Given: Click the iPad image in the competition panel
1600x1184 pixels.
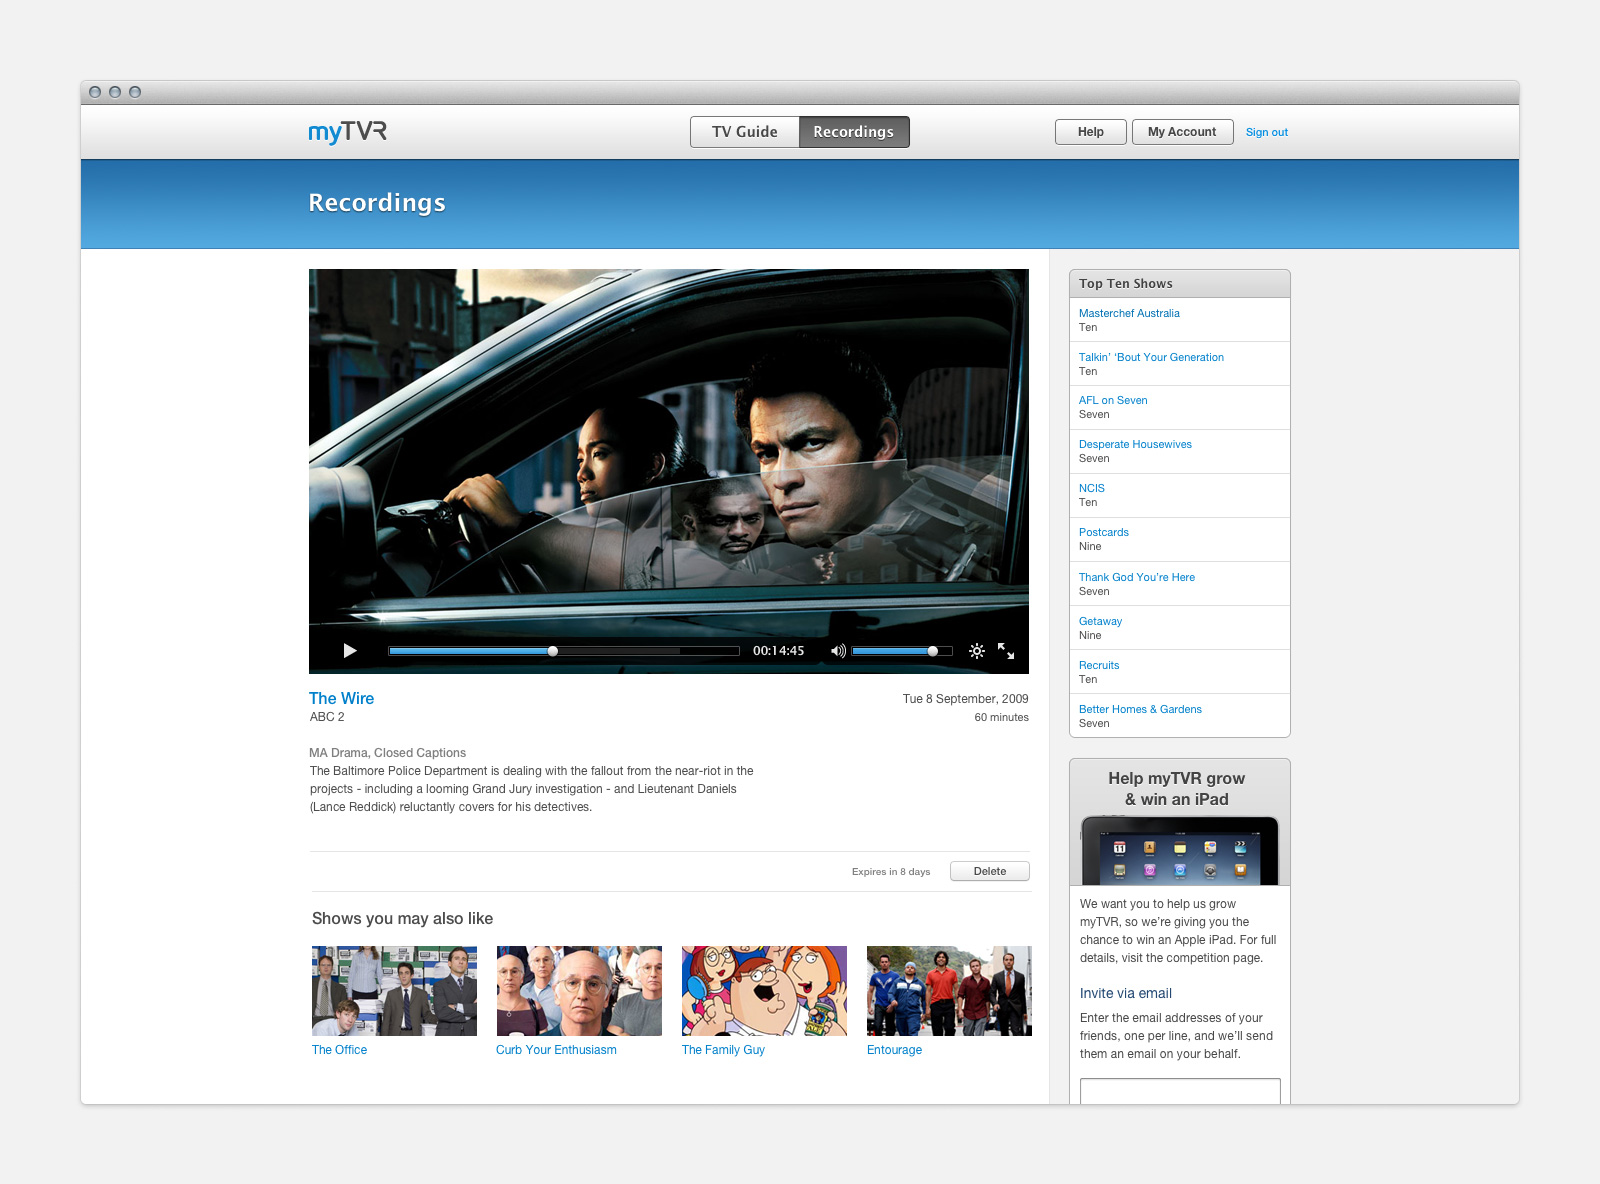Looking at the screenshot, I should [1179, 848].
